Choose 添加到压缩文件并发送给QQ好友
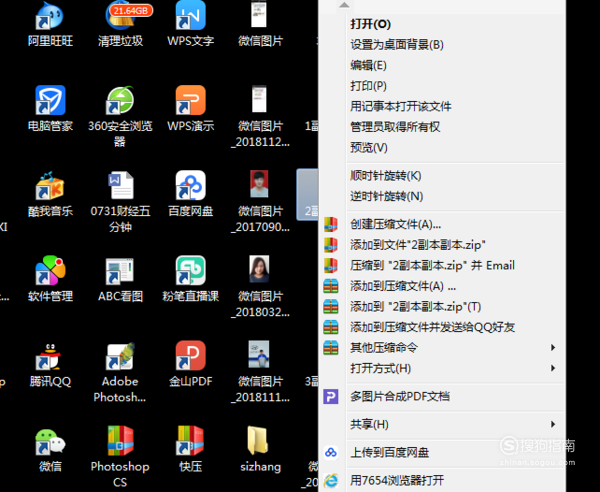The width and height of the screenshot is (600, 492). coord(442,327)
